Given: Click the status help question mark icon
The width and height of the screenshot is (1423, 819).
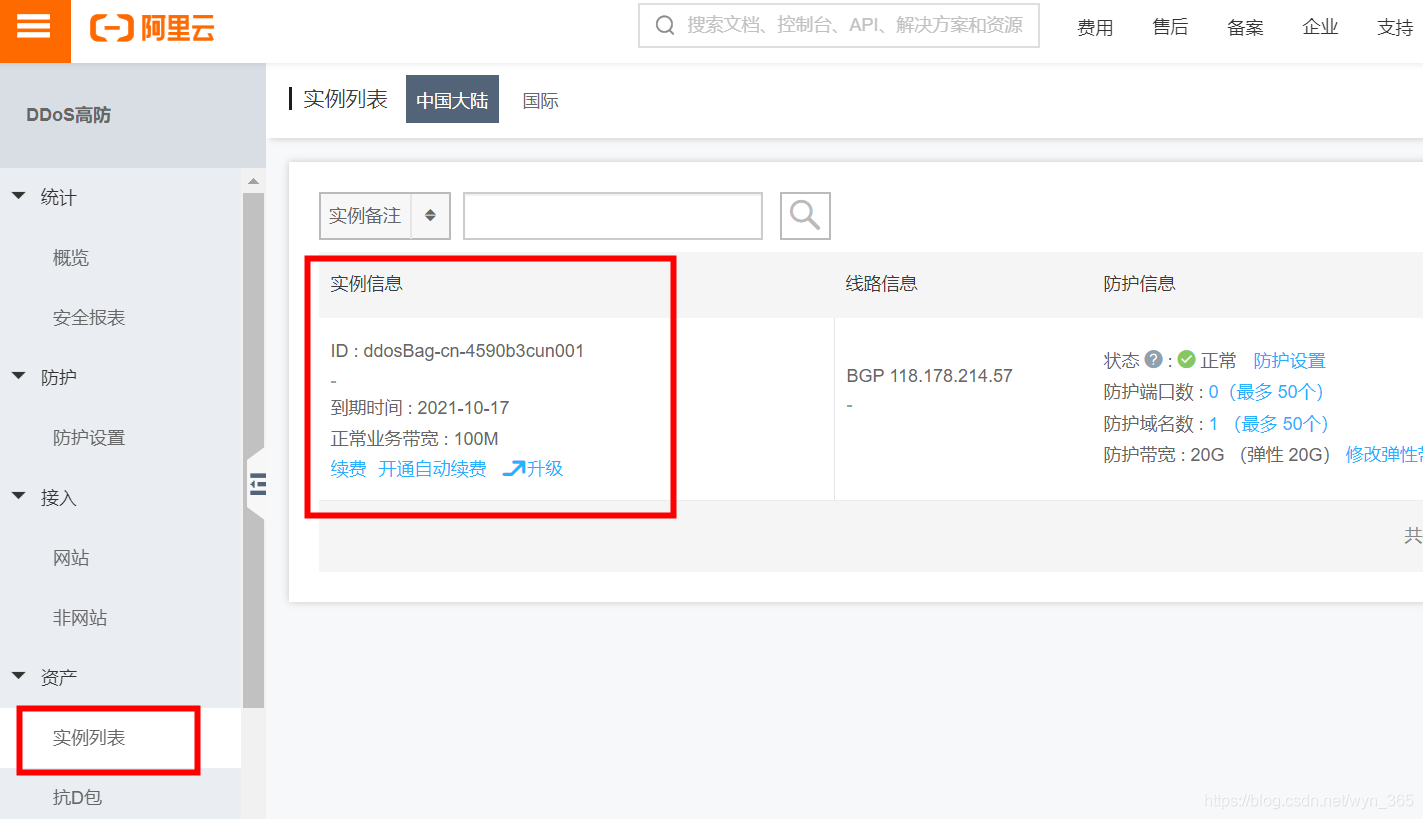Looking at the screenshot, I should (x=1153, y=360).
